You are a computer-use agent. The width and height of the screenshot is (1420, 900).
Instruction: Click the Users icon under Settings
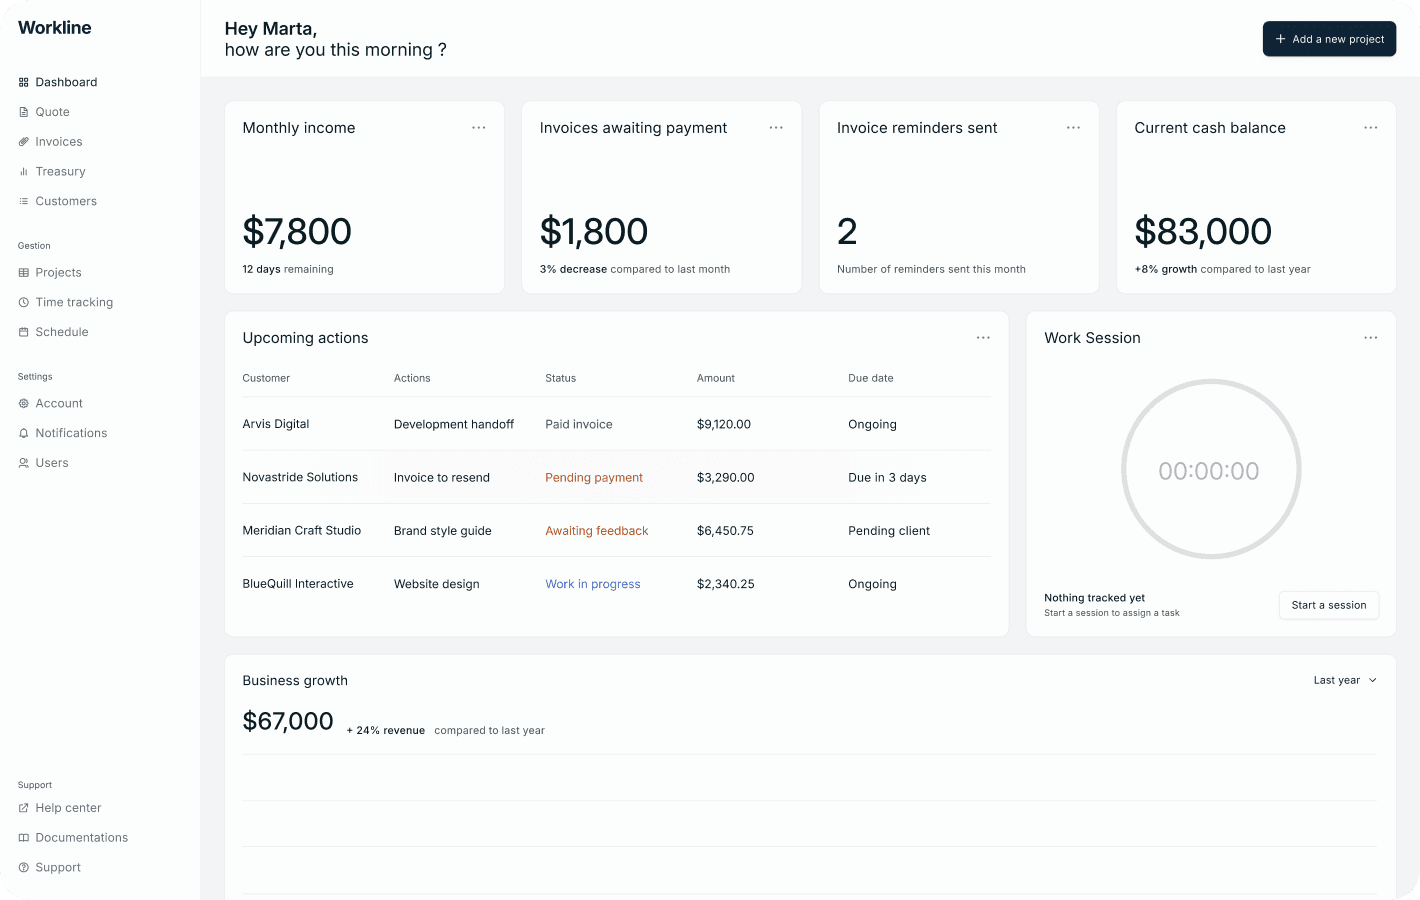click(23, 462)
